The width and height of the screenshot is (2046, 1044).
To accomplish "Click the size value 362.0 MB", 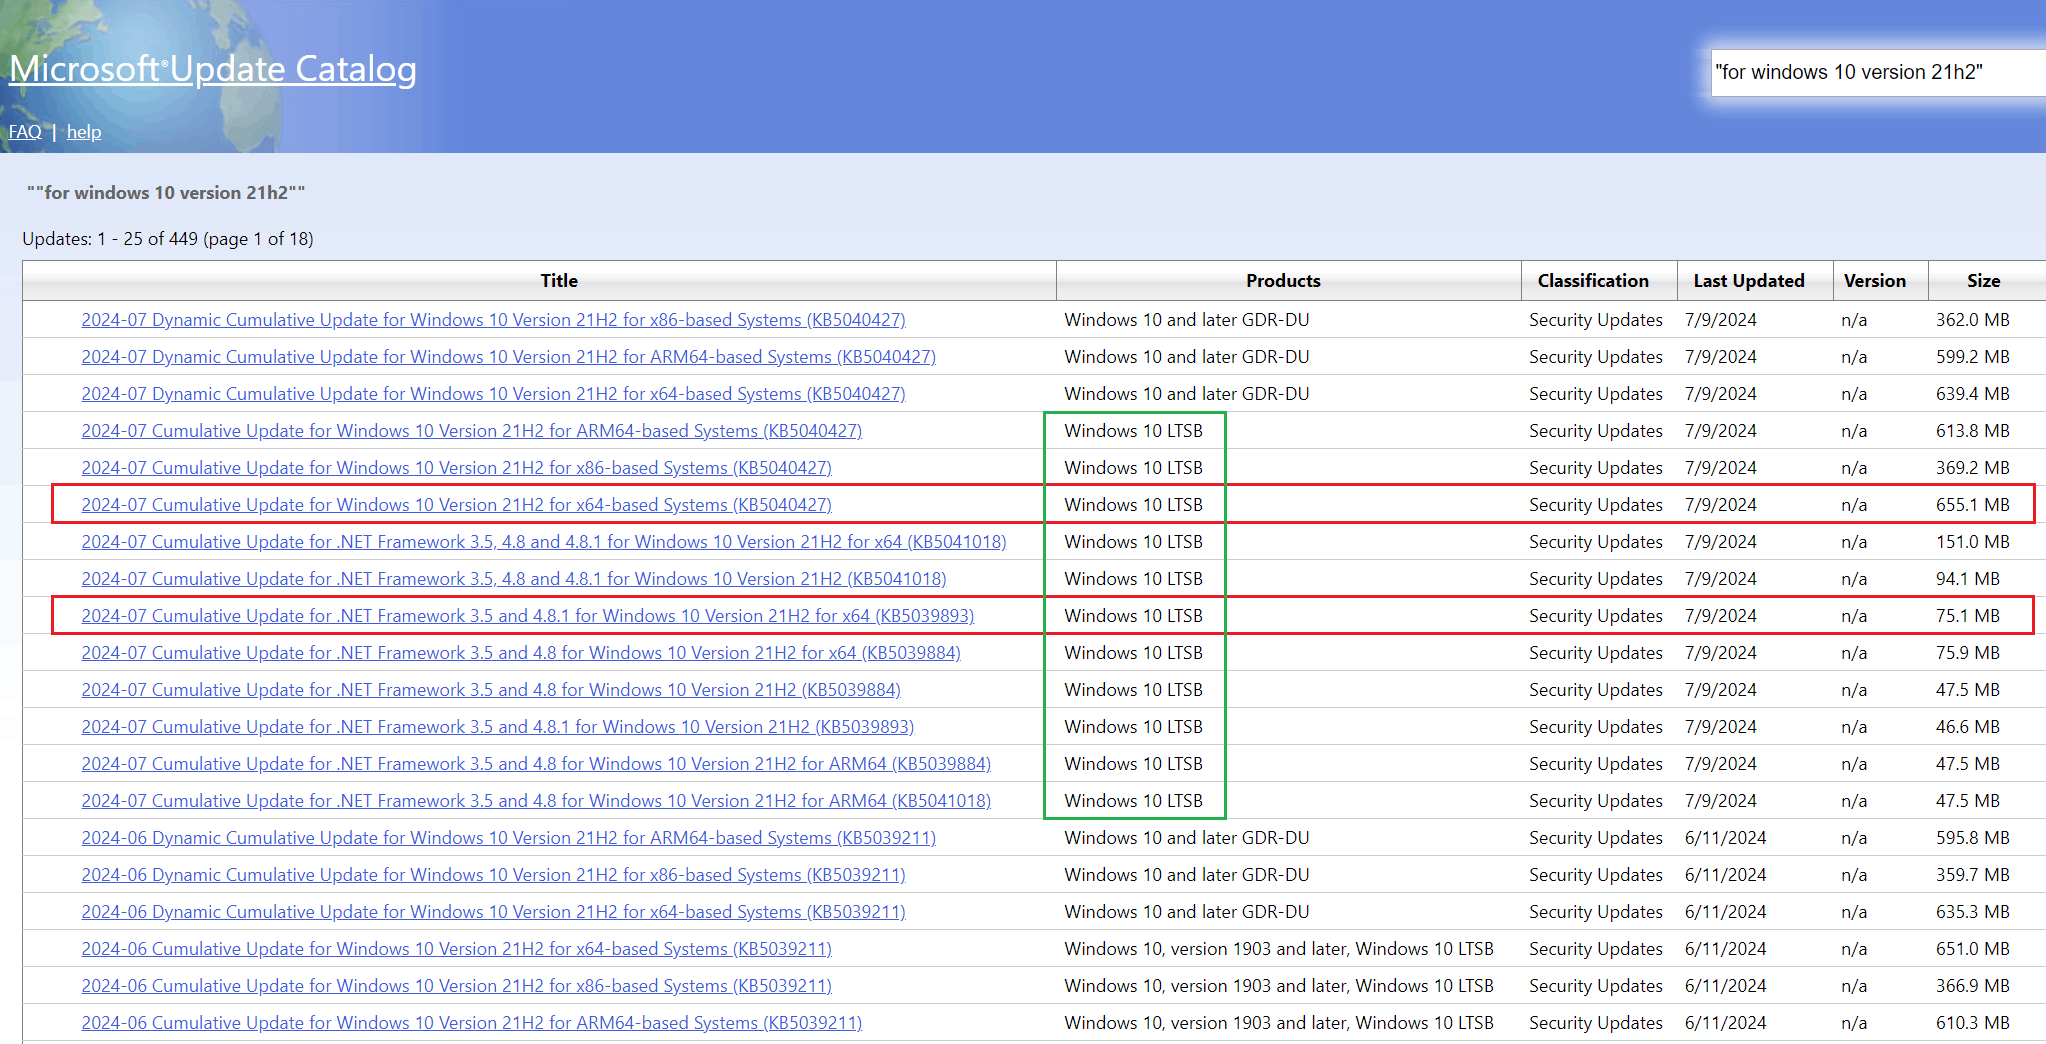I will click(1972, 320).
